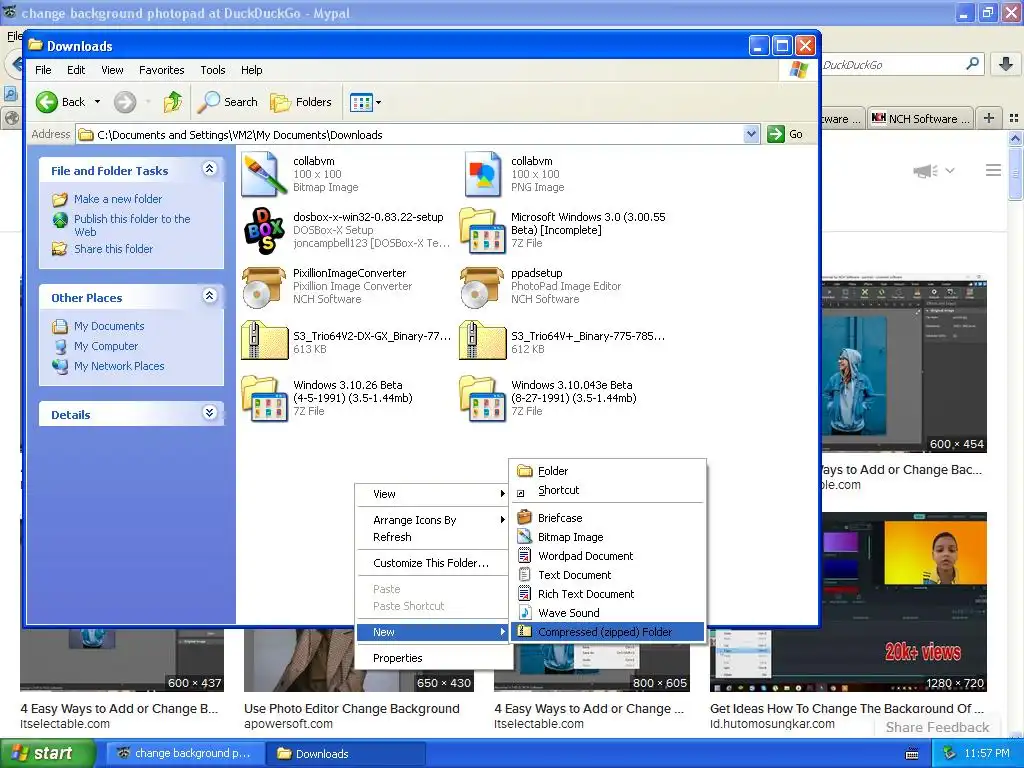Select the S3_Trio64V2-DX-GX zipped folder icon
1024x768 pixels.
point(264,340)
